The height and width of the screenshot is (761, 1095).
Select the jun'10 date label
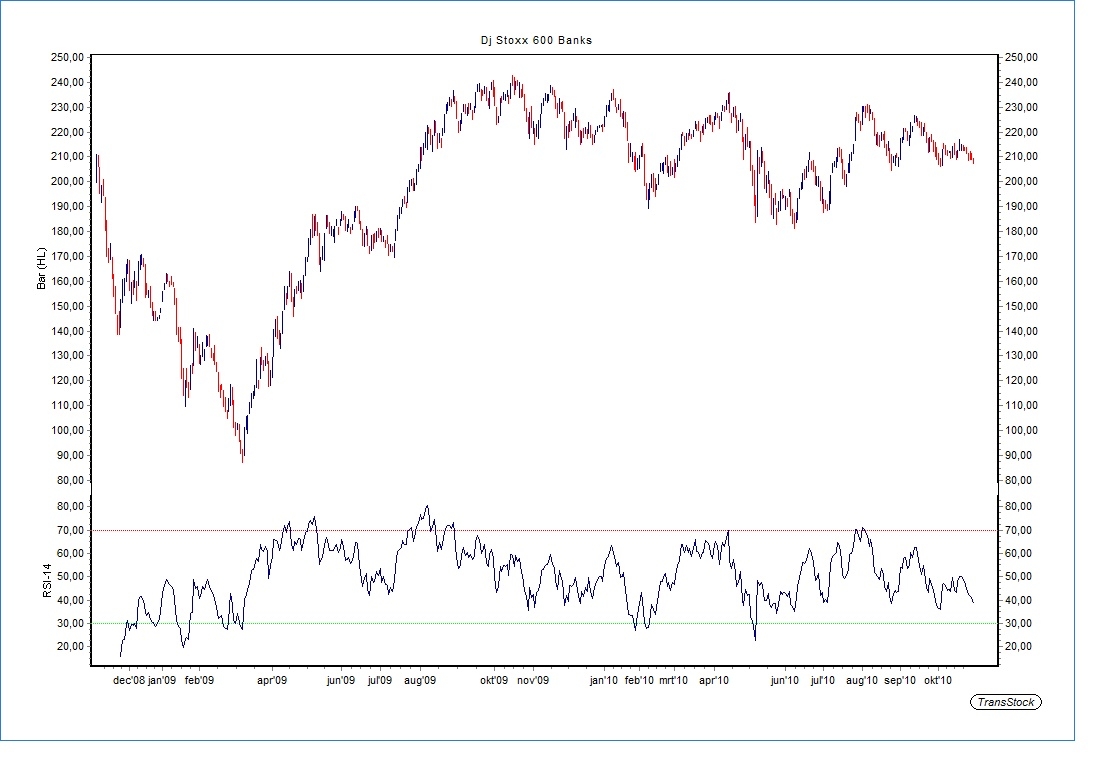(x=783, y=681)
